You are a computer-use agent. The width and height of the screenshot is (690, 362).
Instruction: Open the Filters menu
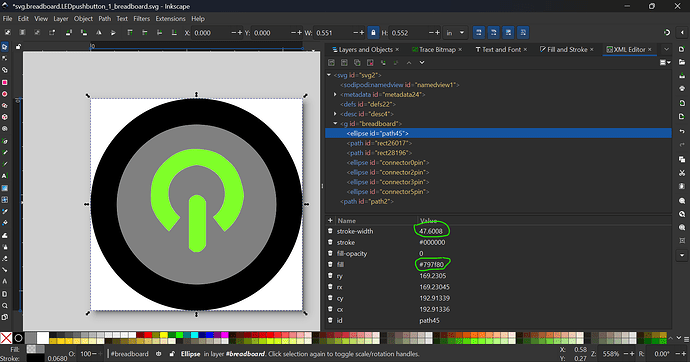click(x=141, y=18)
